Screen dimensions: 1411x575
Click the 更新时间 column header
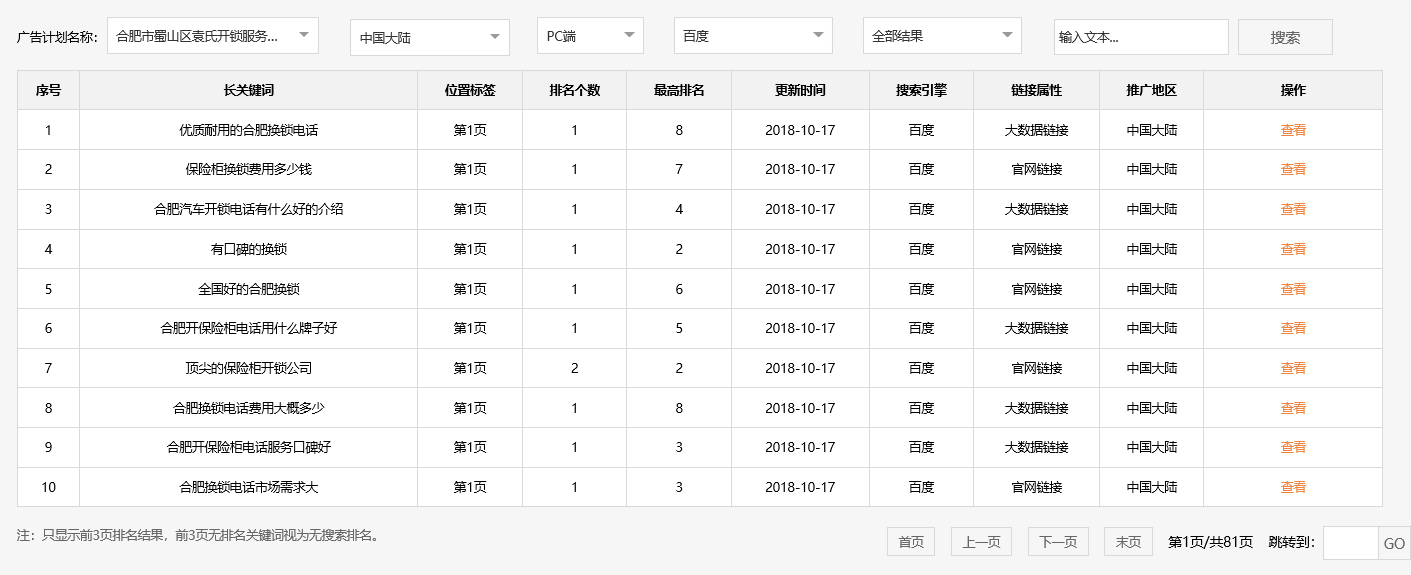coord(800,90)
